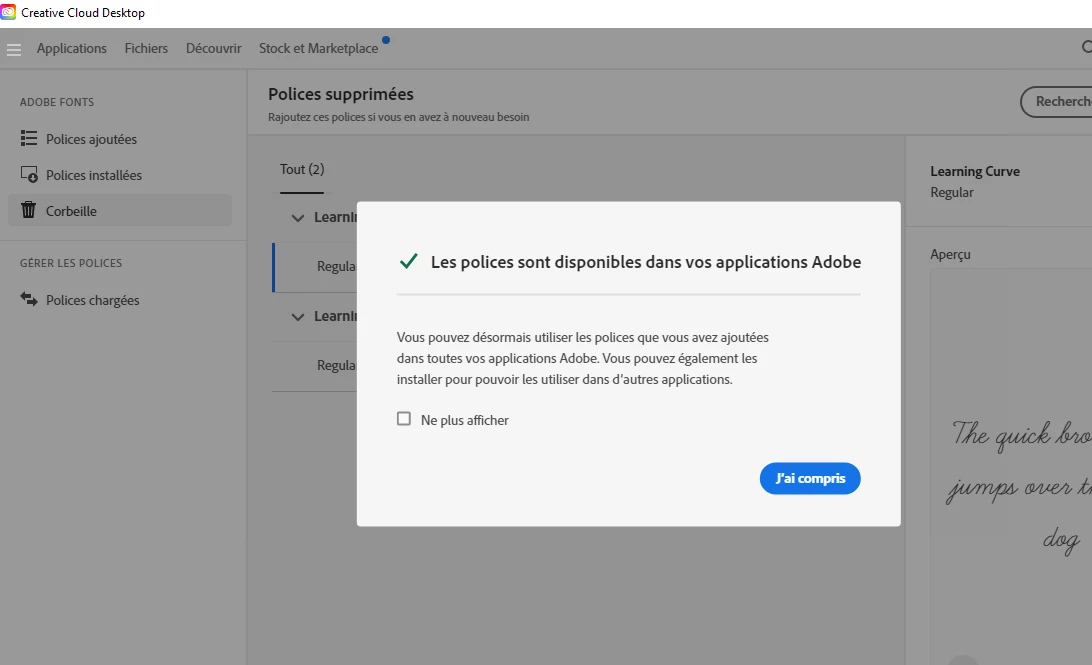The image size is (1092, 665).
Task: Click the Recherche button at top right
Action: pos(1056,102)
